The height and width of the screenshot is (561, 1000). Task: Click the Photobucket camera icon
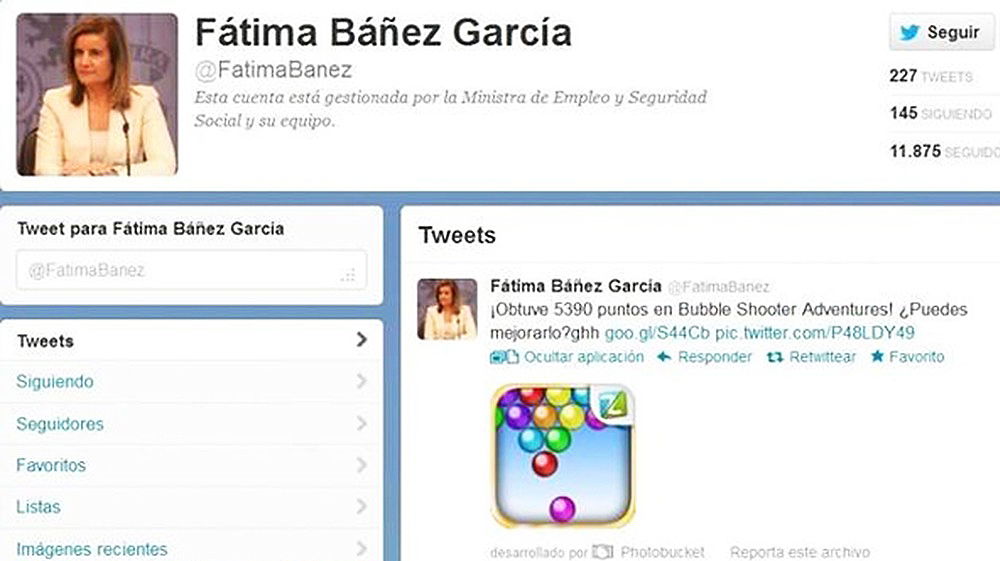point(602,551)
